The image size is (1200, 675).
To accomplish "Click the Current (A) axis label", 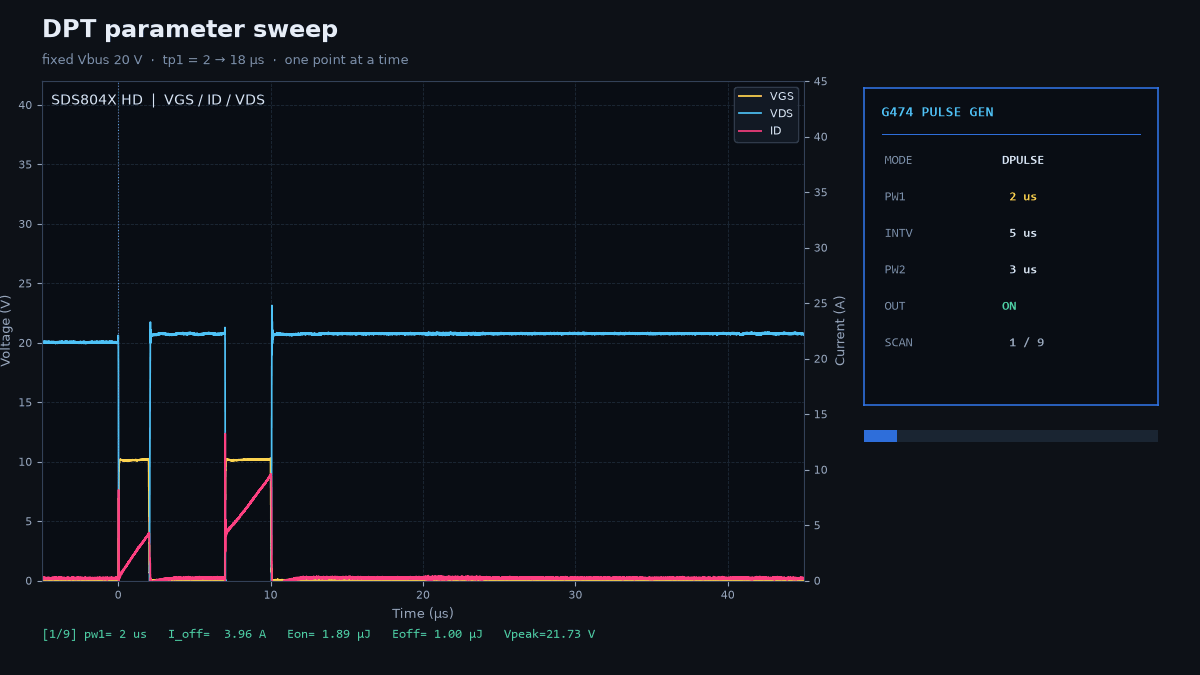I will tap(840, 330).
